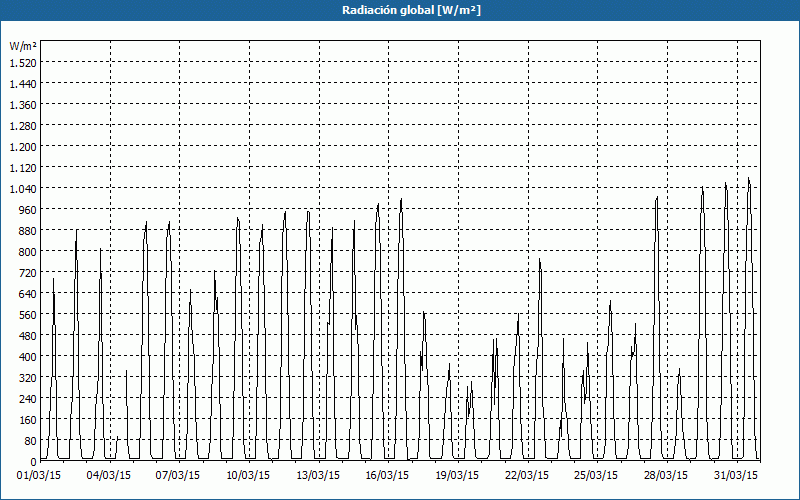Click the 880 y-axis value
The height and width of the screenshot is (500, 800).
(x=28, y=231)
